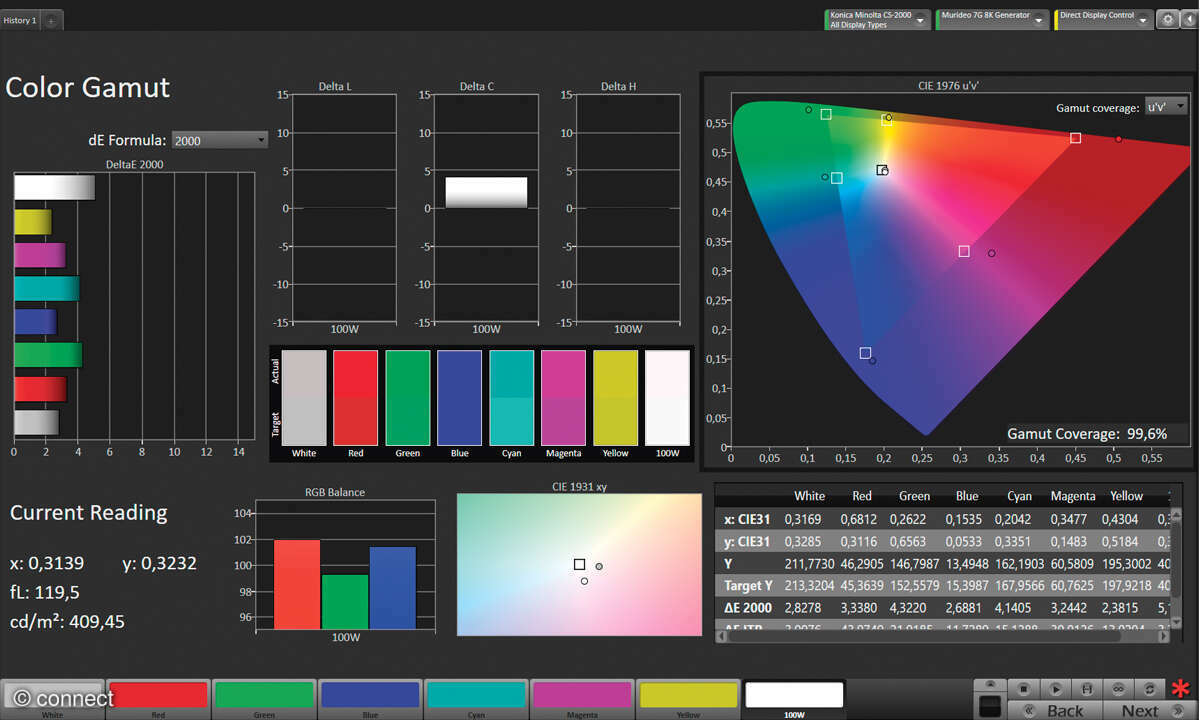Viewport: 1200px width, 720px height.
Task: Click the 'Gamut Coverage: 99,6%' readout
Action: coord(1087,434)
